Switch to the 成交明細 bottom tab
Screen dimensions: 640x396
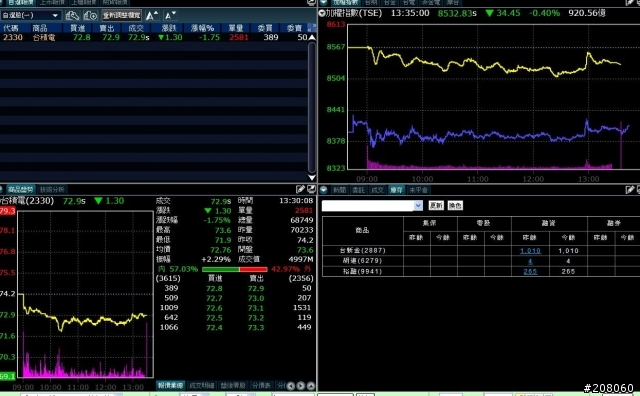pos(201,386)
